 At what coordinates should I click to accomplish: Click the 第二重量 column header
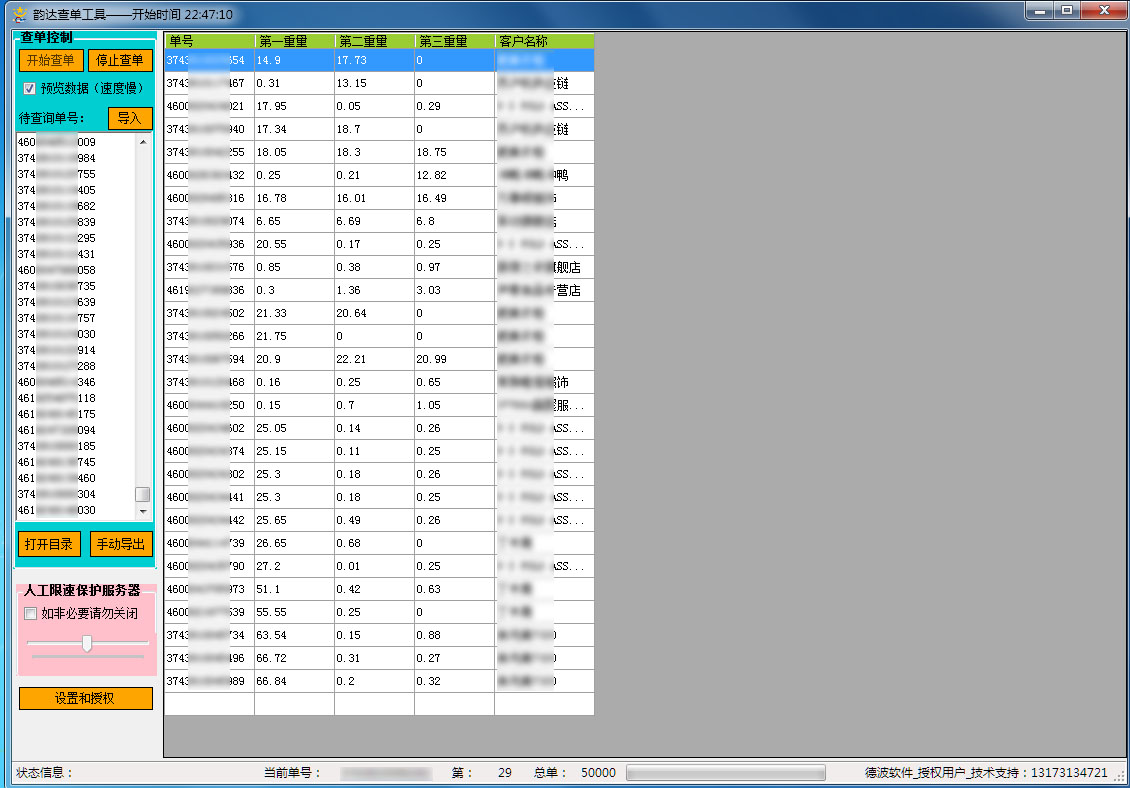375,41
